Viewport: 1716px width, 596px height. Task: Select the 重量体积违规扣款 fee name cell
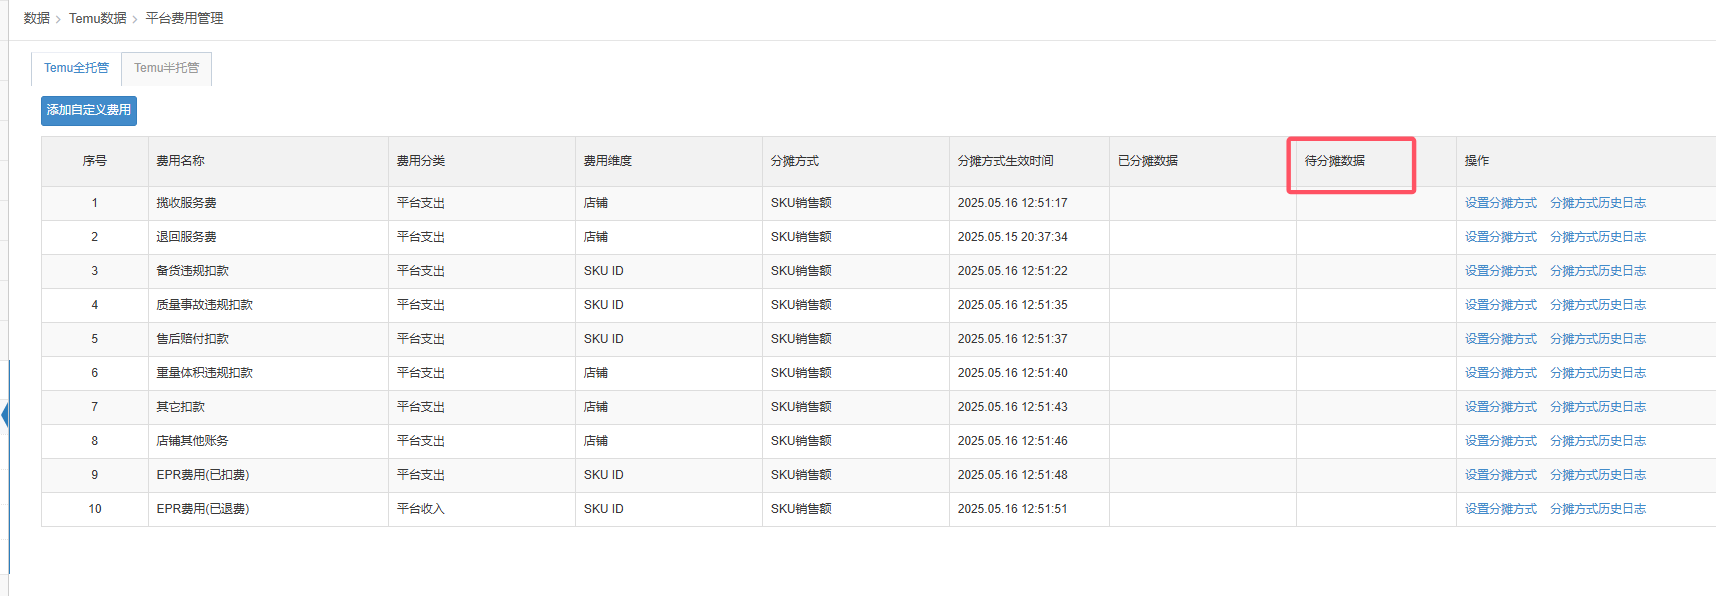268,373
